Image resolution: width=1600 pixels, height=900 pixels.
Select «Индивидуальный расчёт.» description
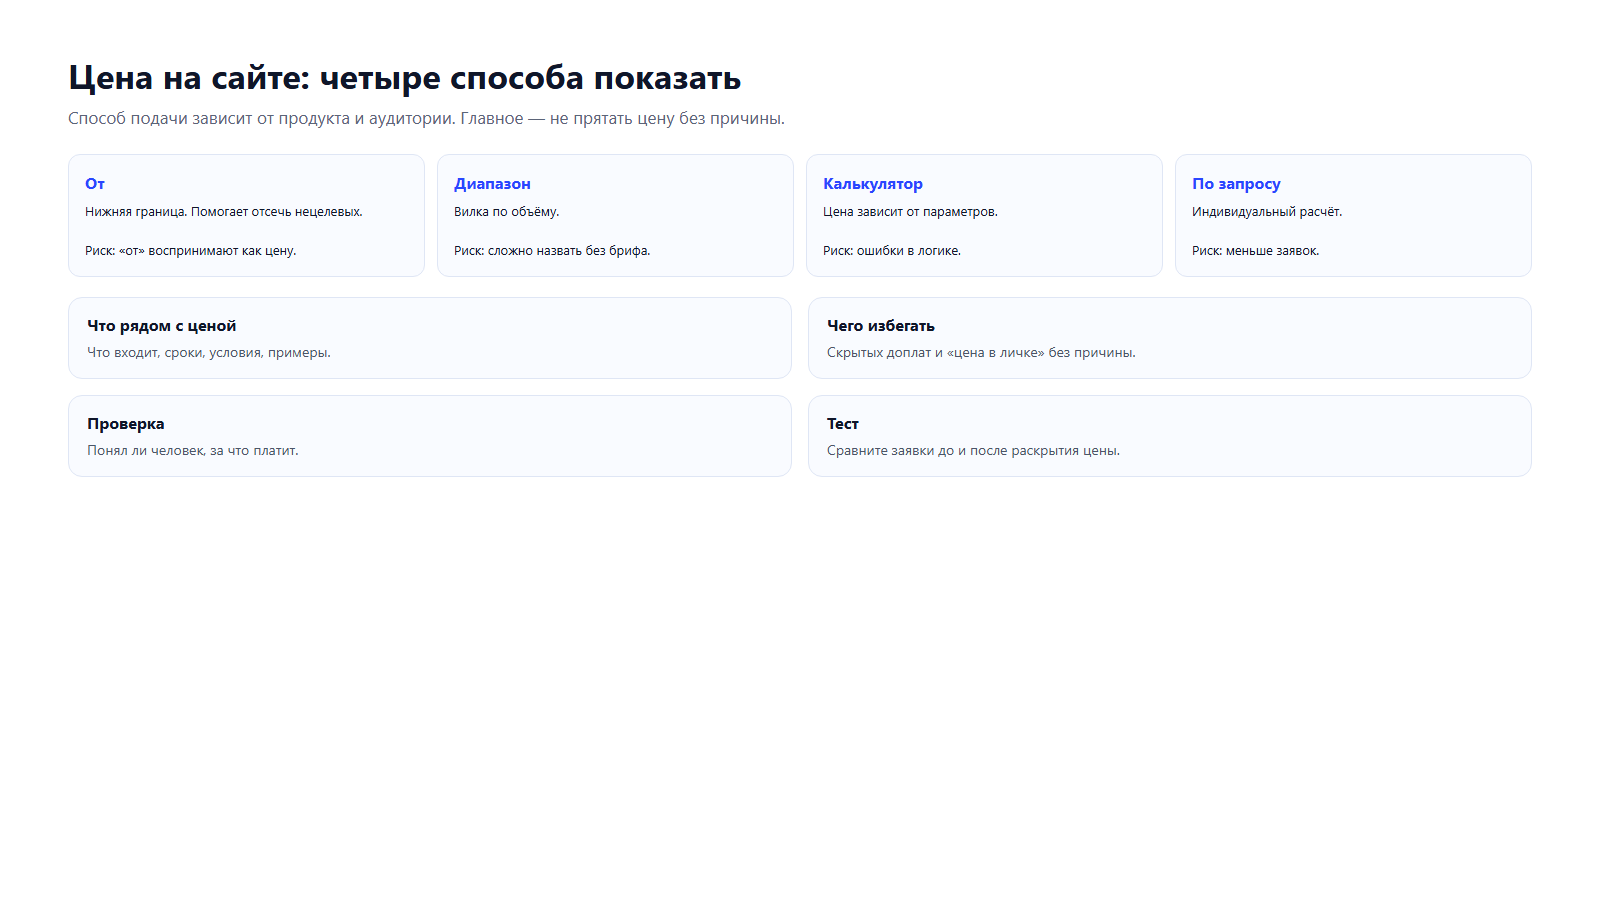pos(1267,212)
